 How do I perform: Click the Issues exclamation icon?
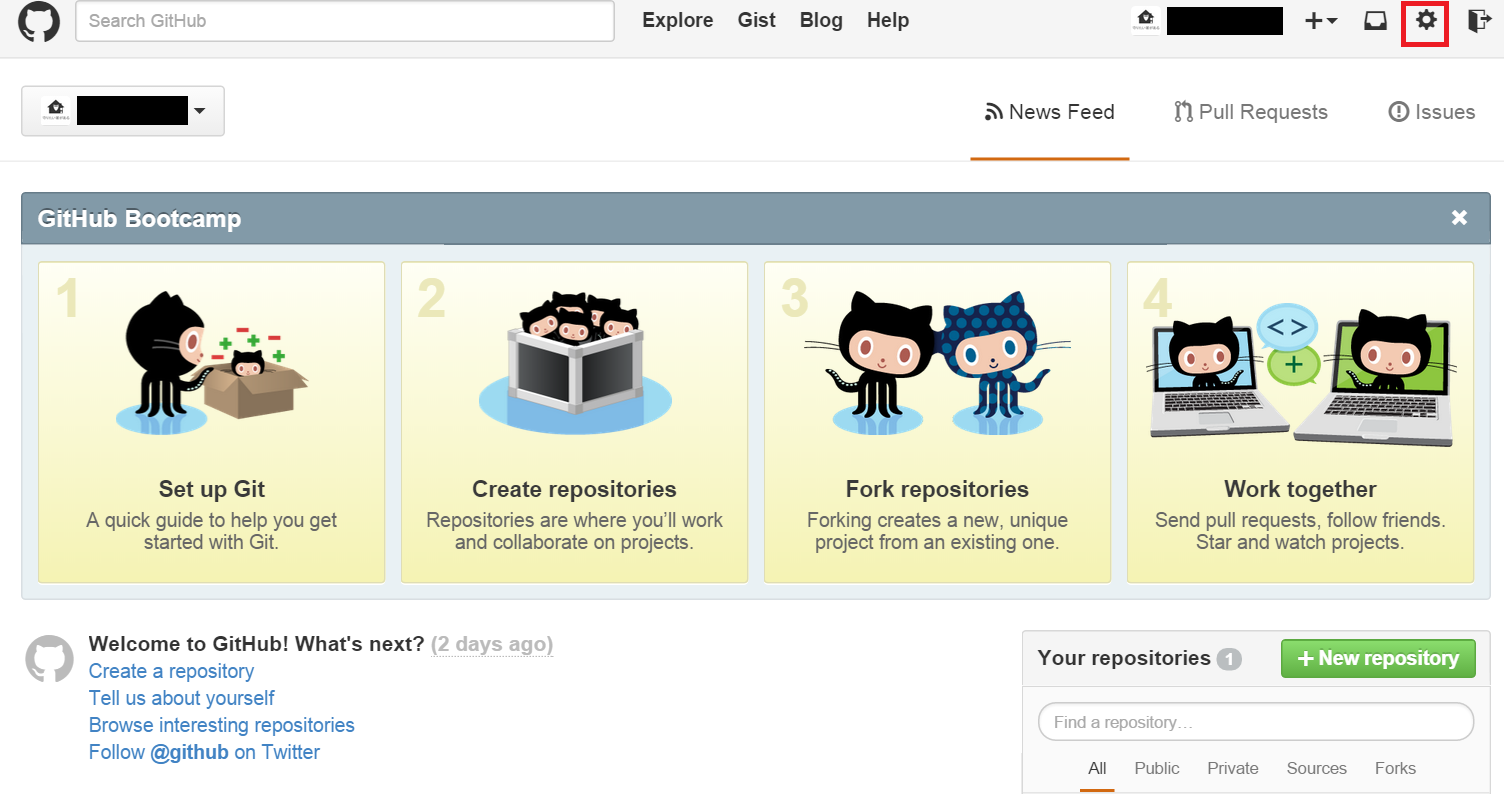[x=1398, y=111]
